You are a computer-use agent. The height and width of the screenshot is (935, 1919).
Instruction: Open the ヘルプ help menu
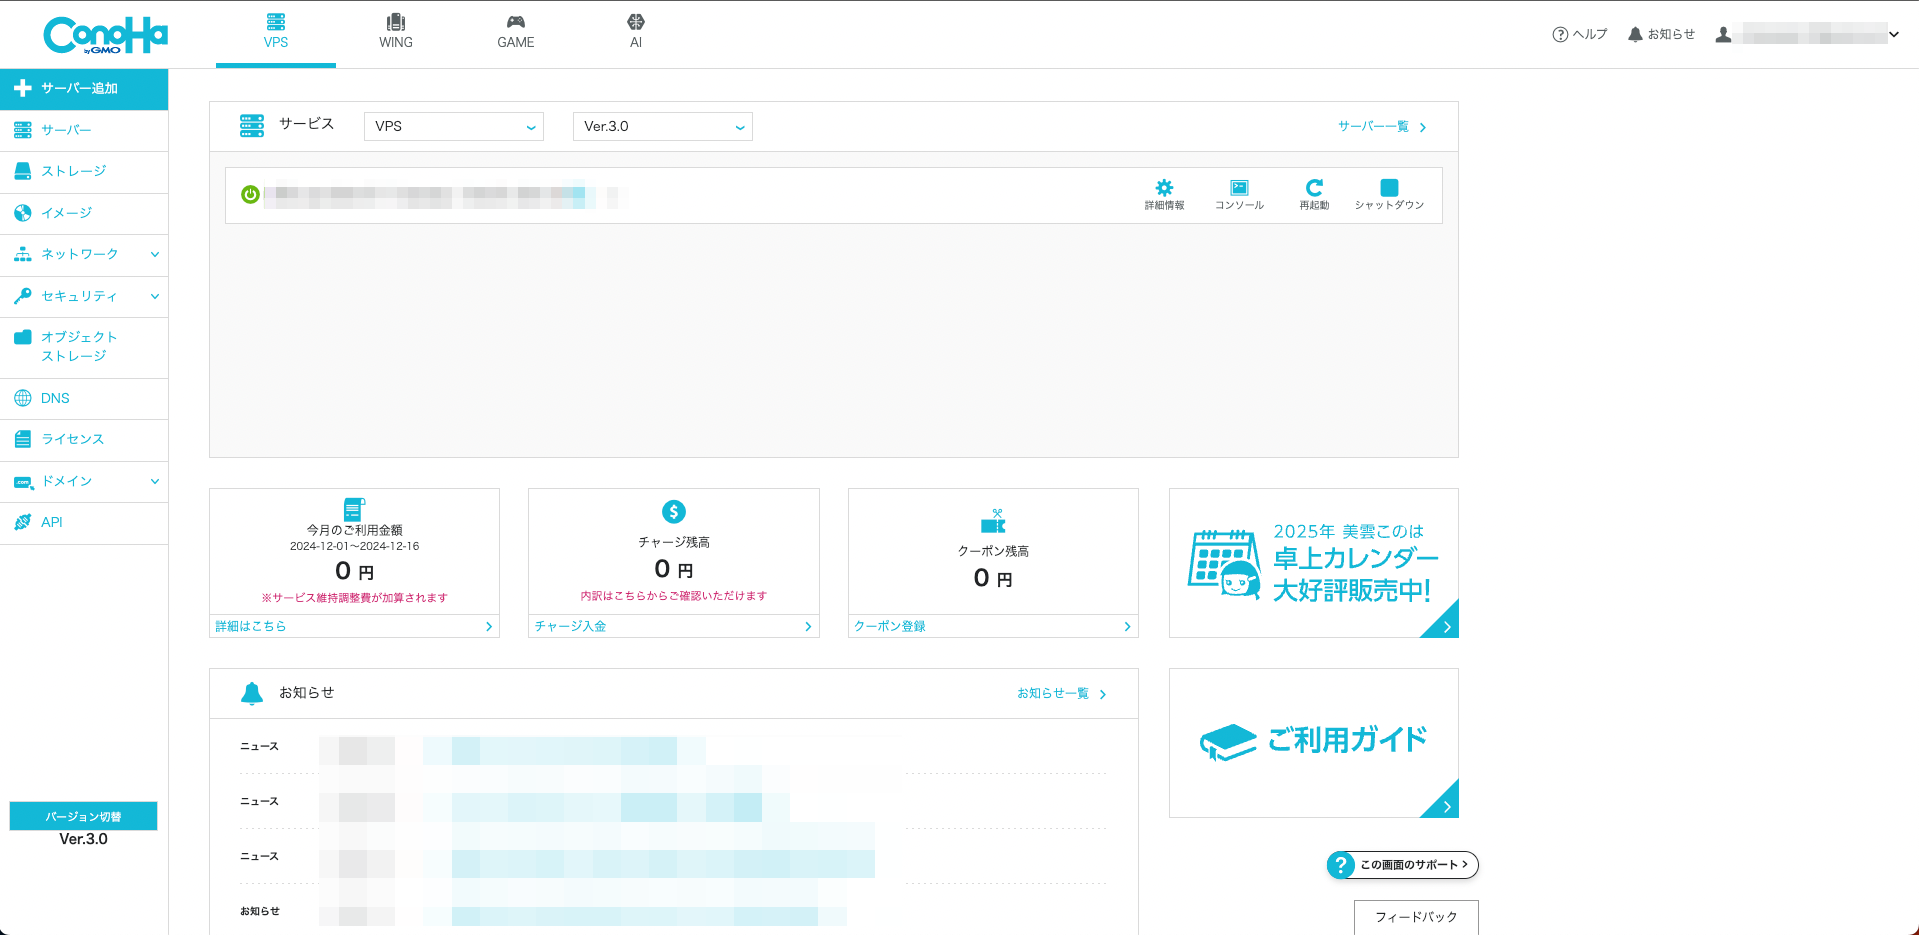[1578, 33]
